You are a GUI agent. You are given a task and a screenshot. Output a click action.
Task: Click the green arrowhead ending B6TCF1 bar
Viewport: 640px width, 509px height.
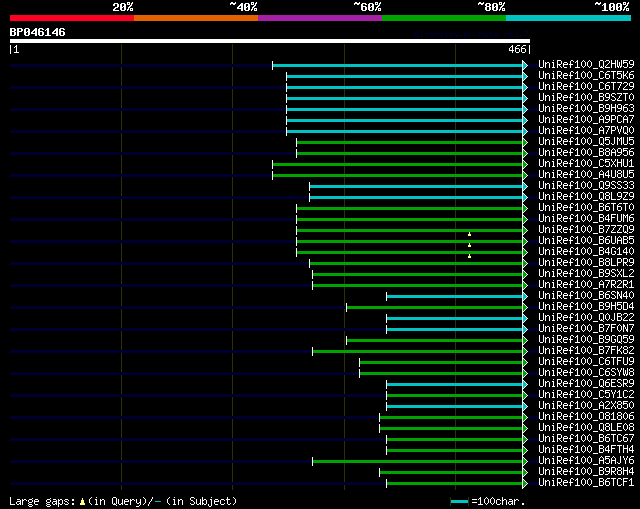[525, 484]
